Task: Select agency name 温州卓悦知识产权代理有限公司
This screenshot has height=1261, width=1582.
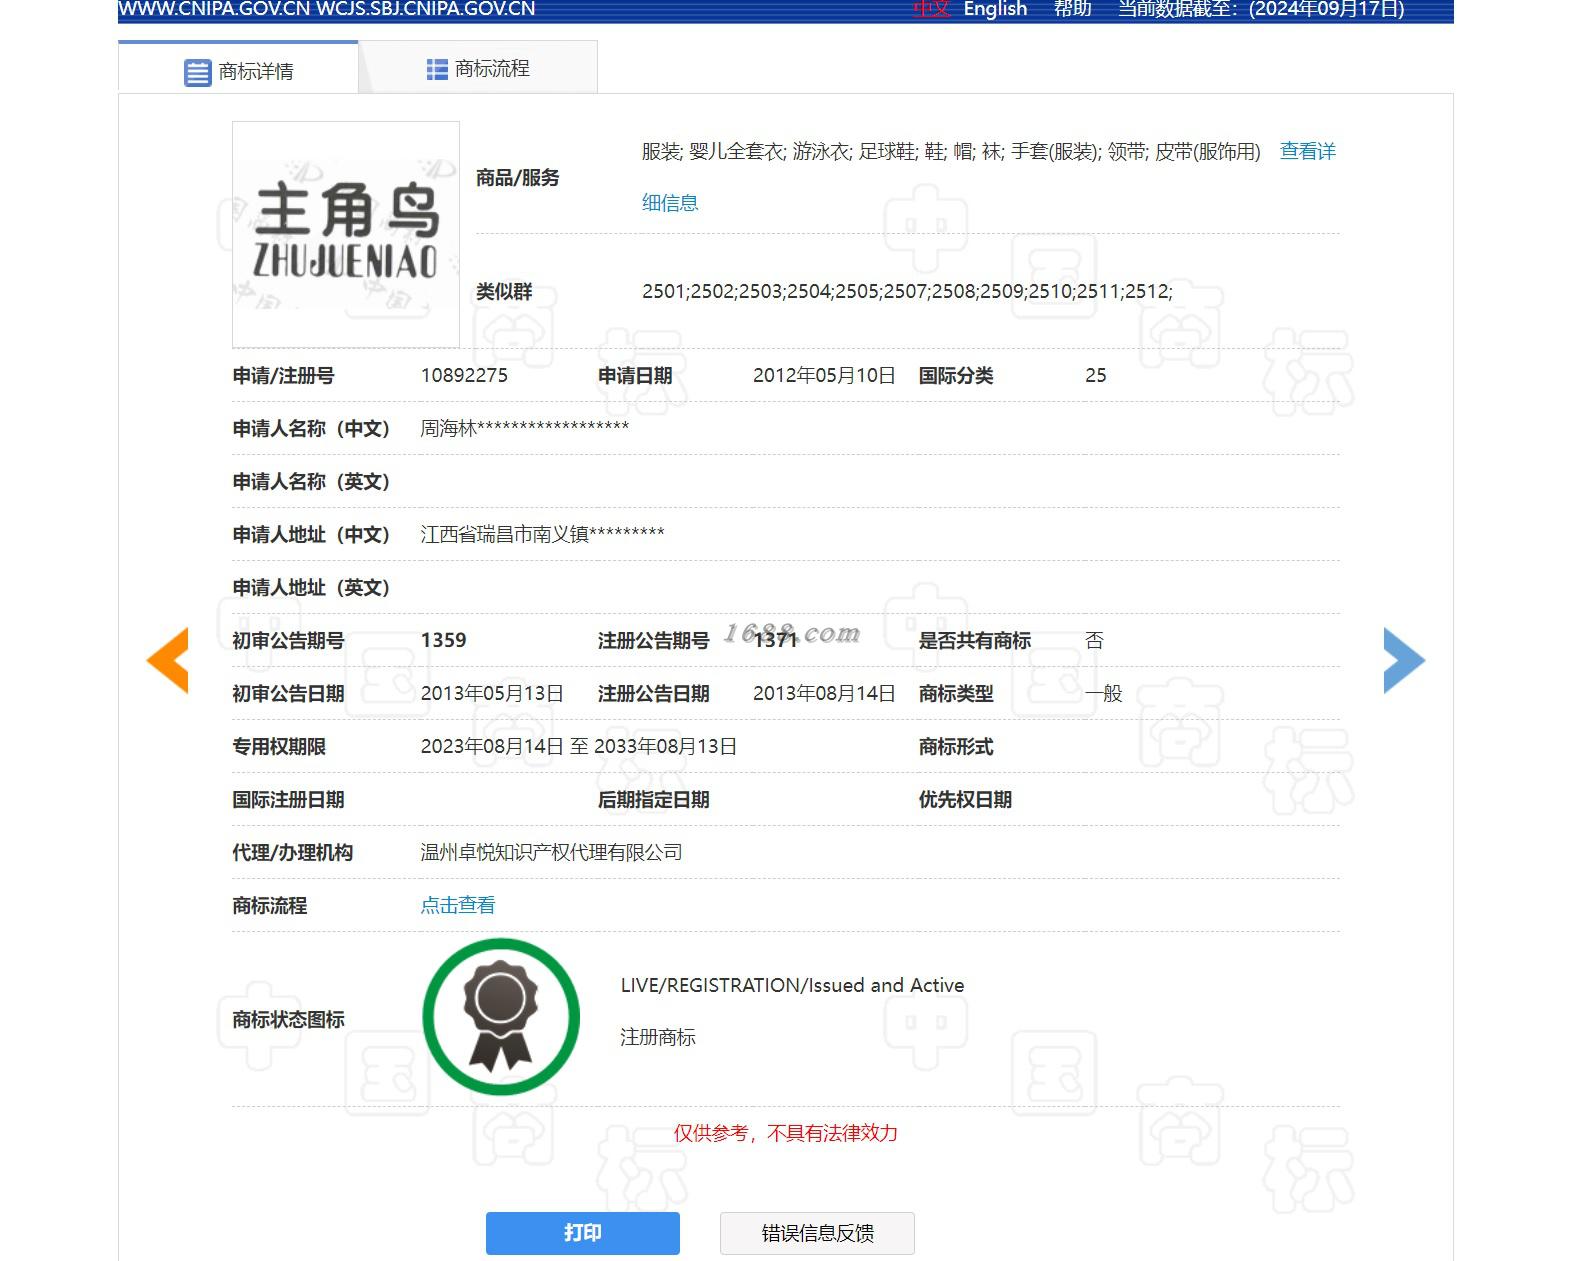Action: coord(551,852)
